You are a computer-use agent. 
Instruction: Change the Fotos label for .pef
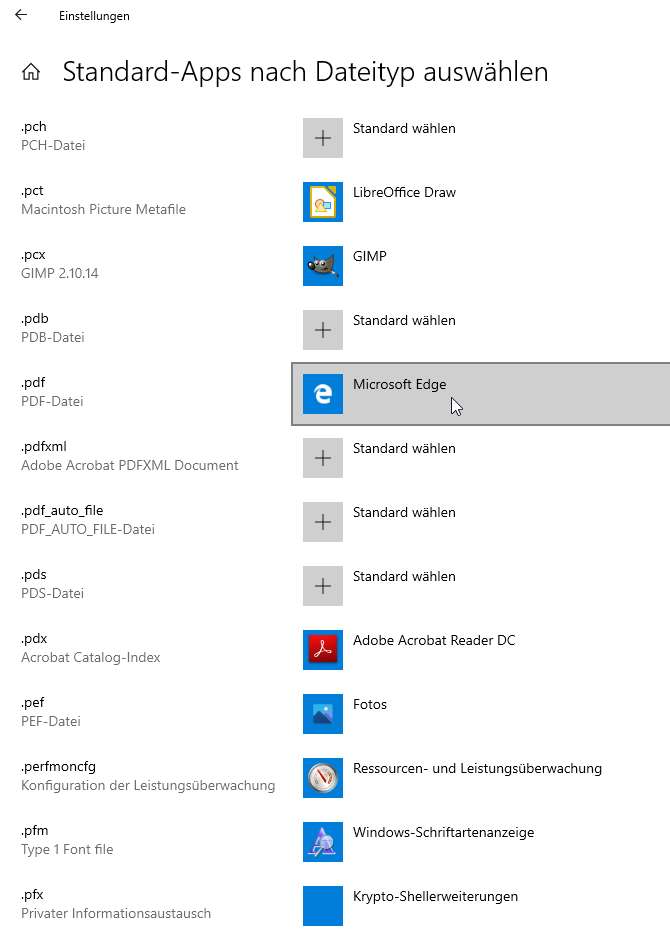click(369, 704)
